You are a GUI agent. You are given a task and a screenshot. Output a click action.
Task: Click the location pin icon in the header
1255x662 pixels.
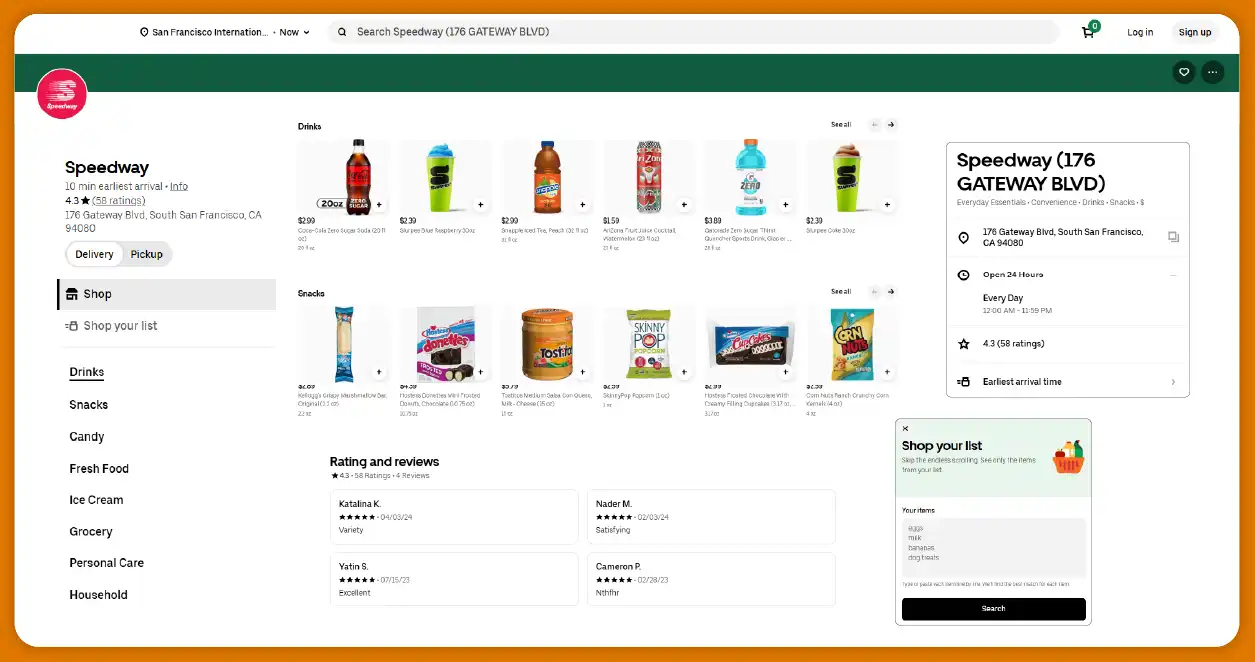click(x=142, y=31)
